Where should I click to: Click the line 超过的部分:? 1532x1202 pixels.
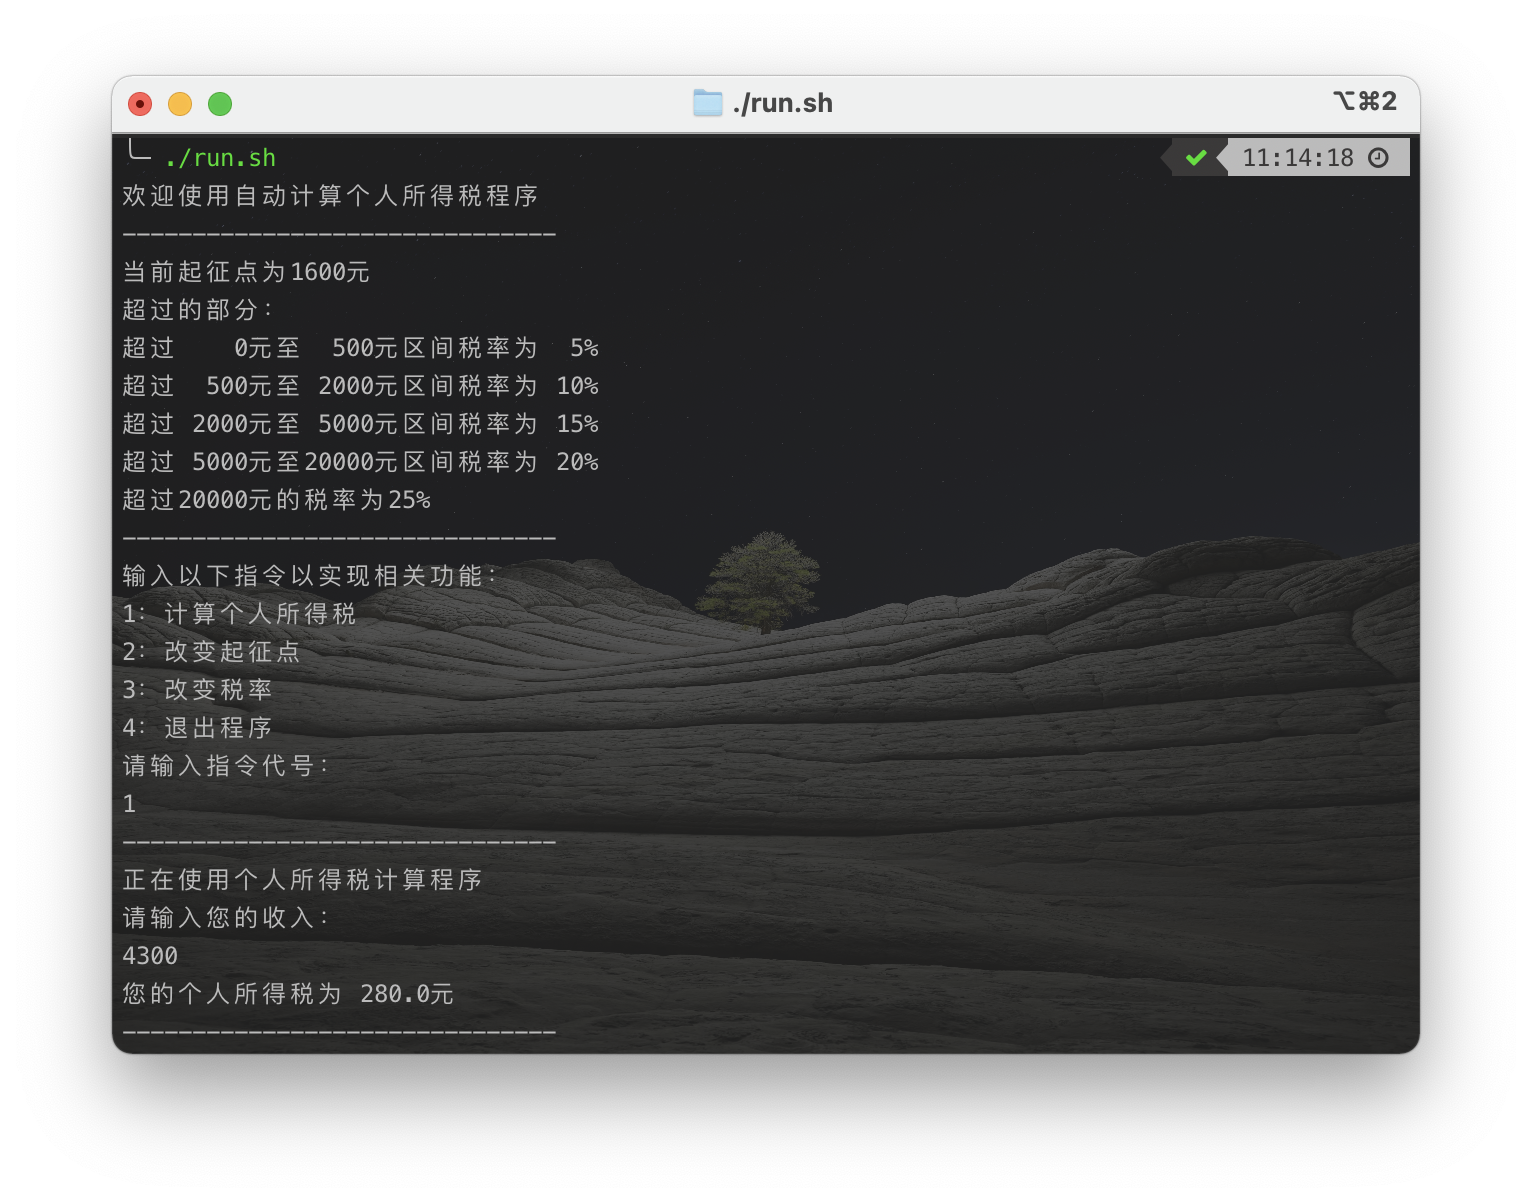click(197, 310)
